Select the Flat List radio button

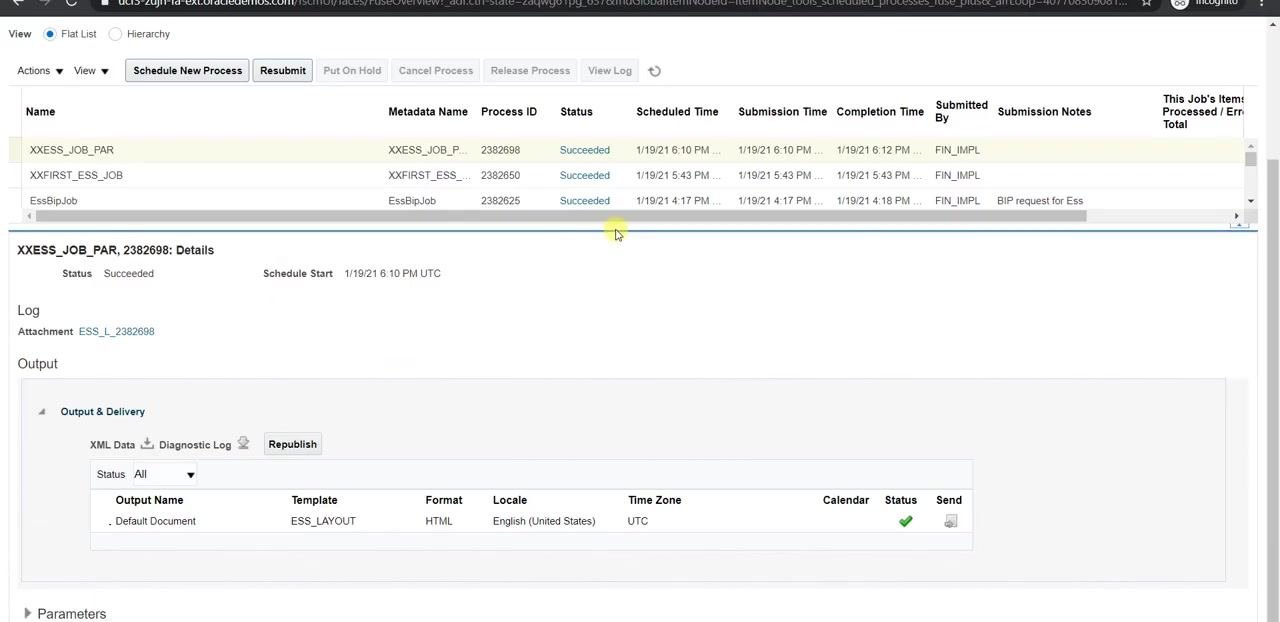[x=50, y=34]
